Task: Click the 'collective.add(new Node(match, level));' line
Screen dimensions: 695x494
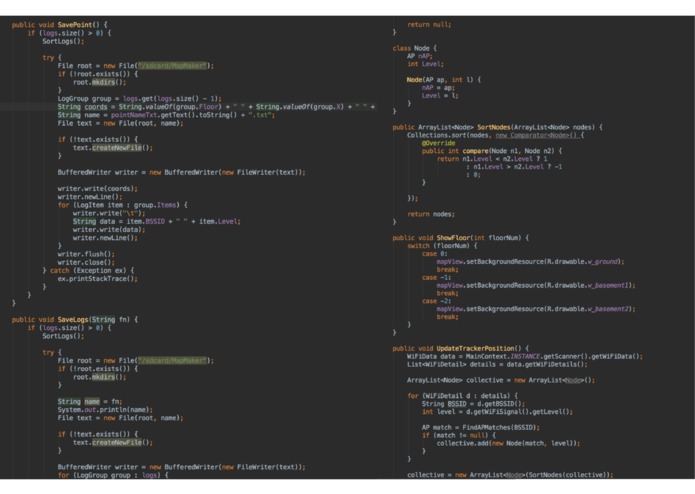Action: pos(508,443)
